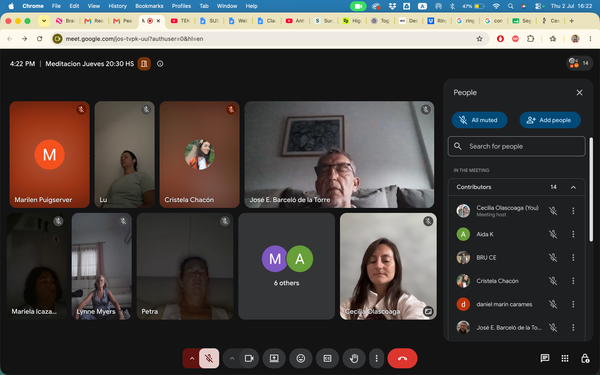
Task: Click the red leave call button
Action: pyautogui.click(x=402, y=358)
